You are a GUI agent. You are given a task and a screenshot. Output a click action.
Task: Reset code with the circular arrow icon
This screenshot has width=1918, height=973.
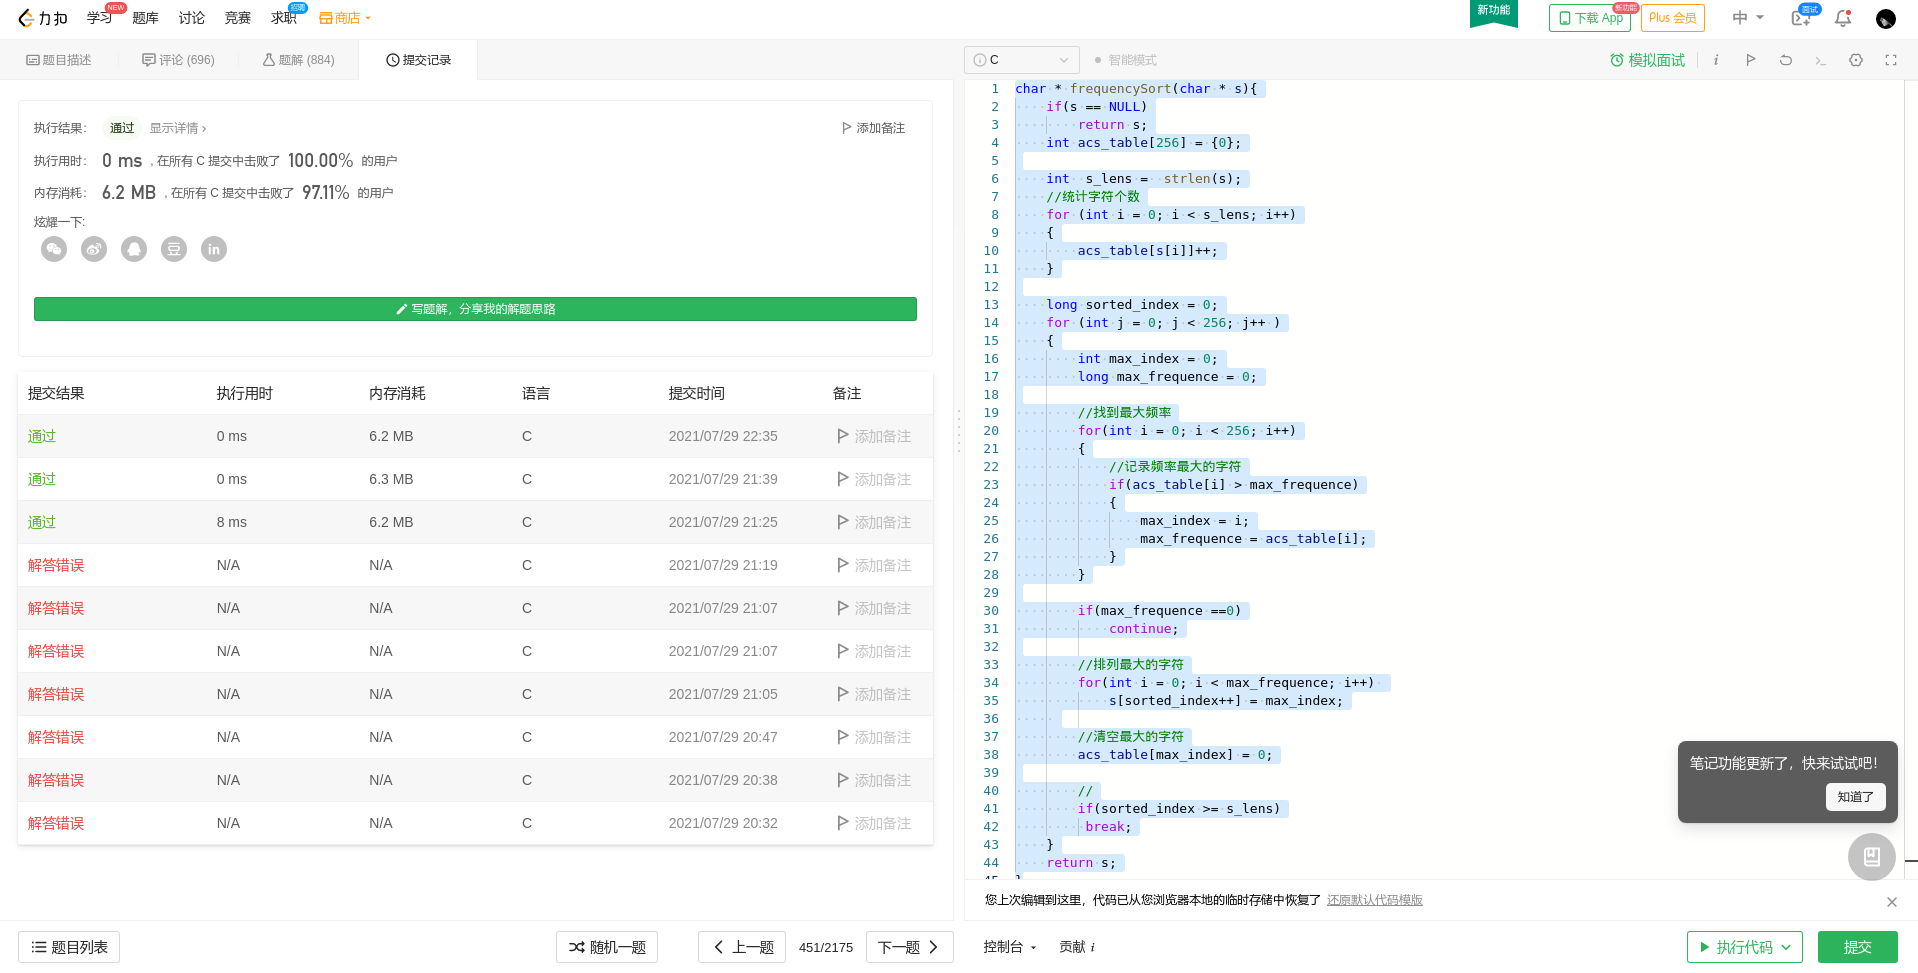1786,60
